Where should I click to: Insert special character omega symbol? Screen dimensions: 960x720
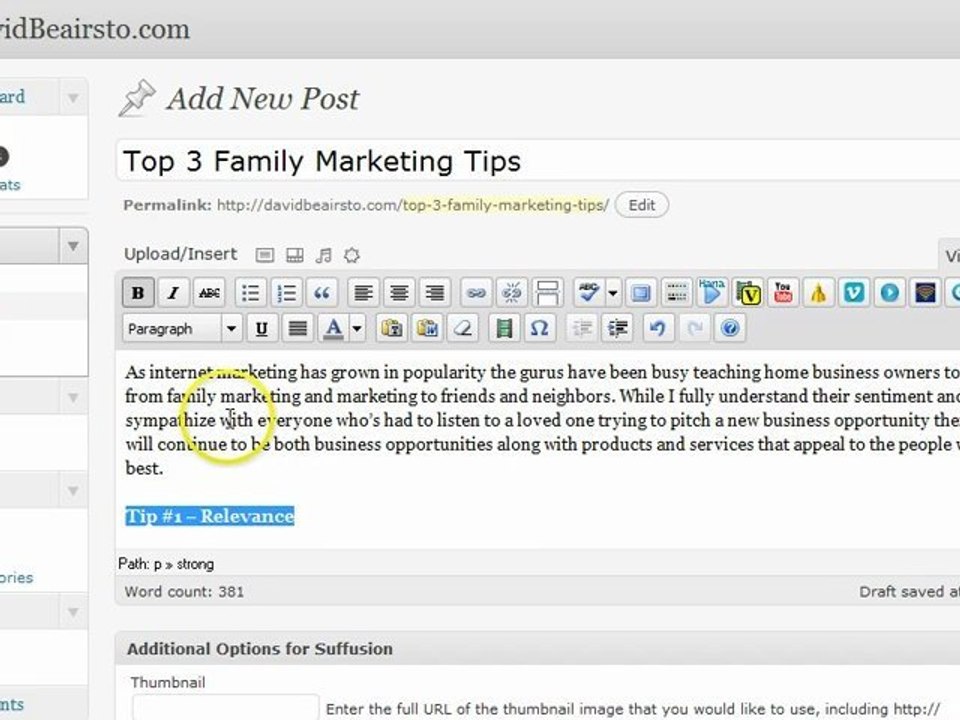point(539,329)
